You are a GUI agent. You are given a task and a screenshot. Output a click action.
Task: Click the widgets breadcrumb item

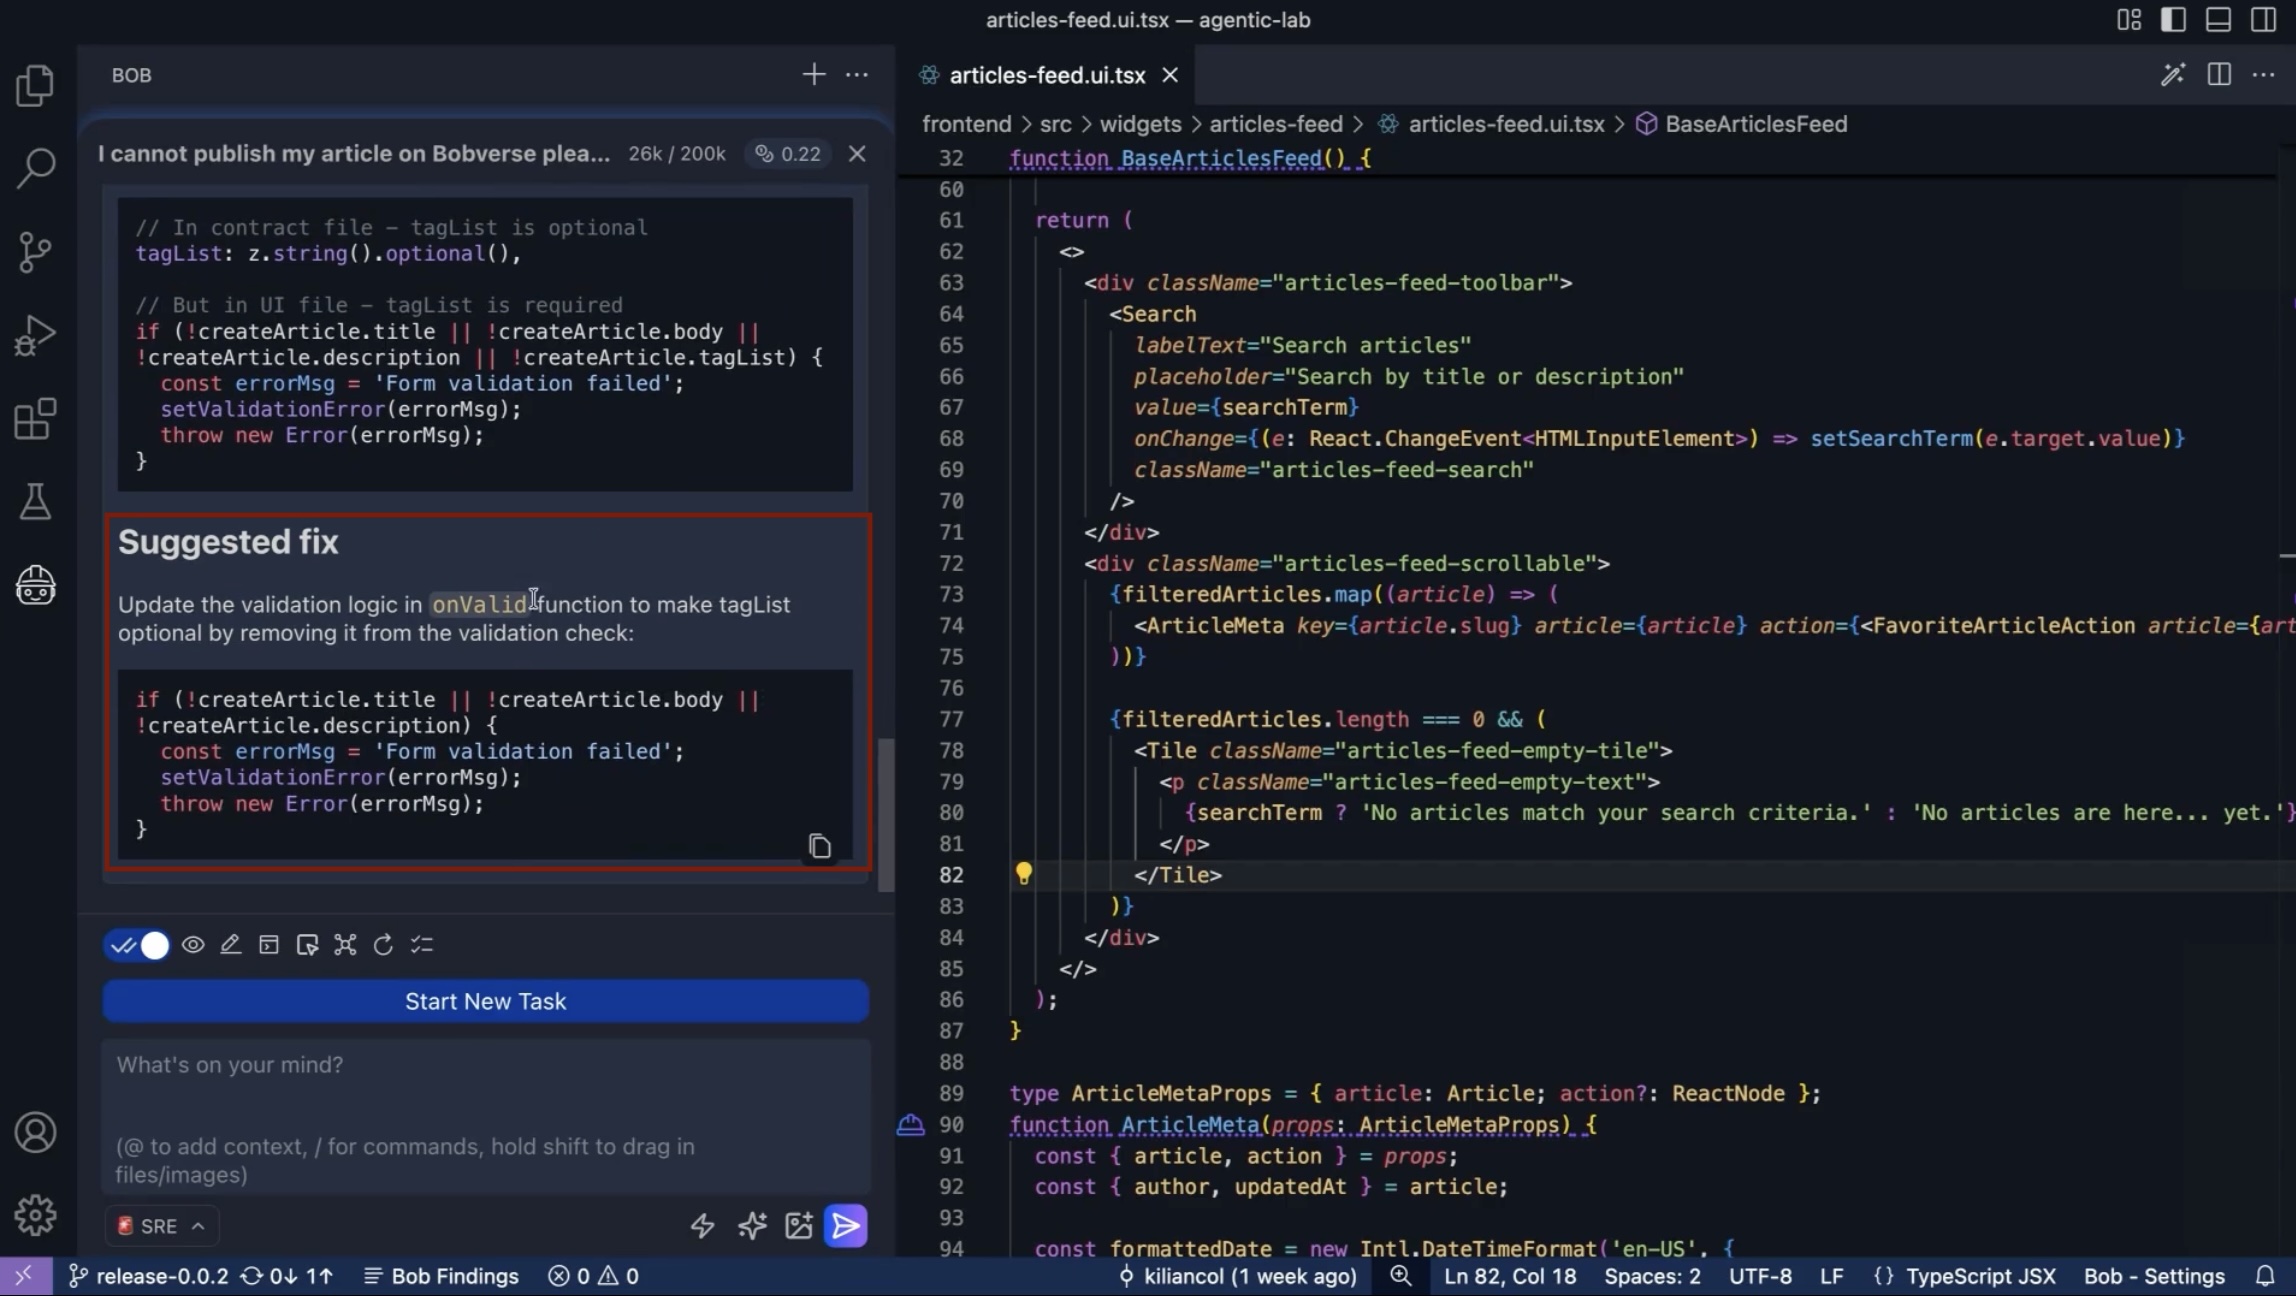coord(1140,124)
